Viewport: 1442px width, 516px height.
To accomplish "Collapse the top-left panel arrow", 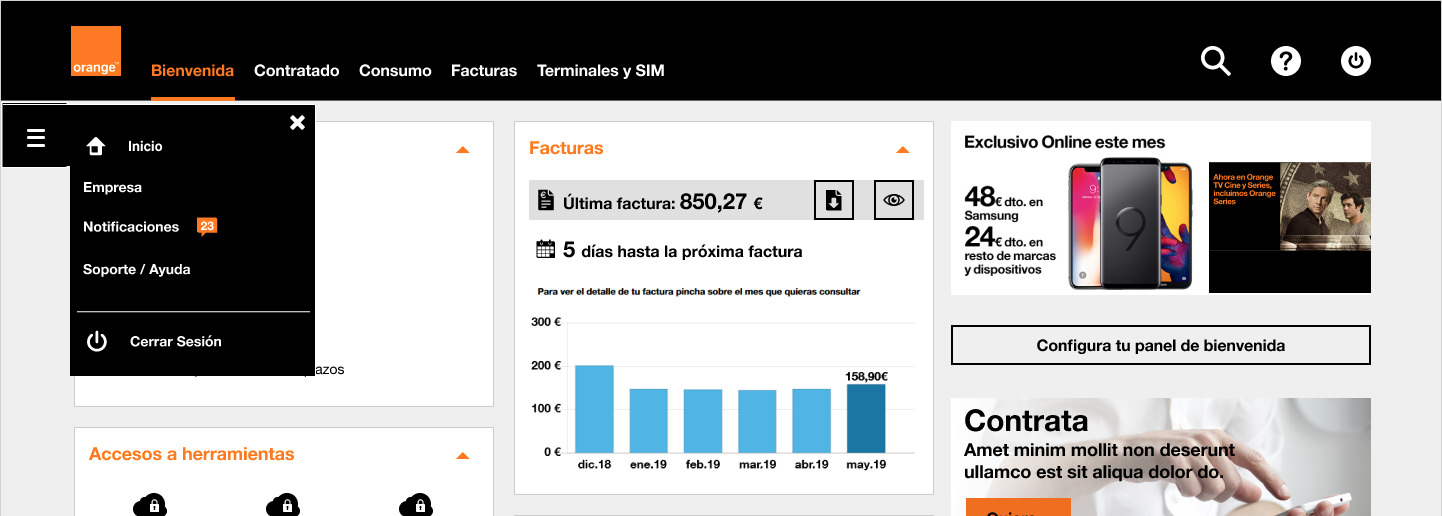I will [x=462, y=150].
